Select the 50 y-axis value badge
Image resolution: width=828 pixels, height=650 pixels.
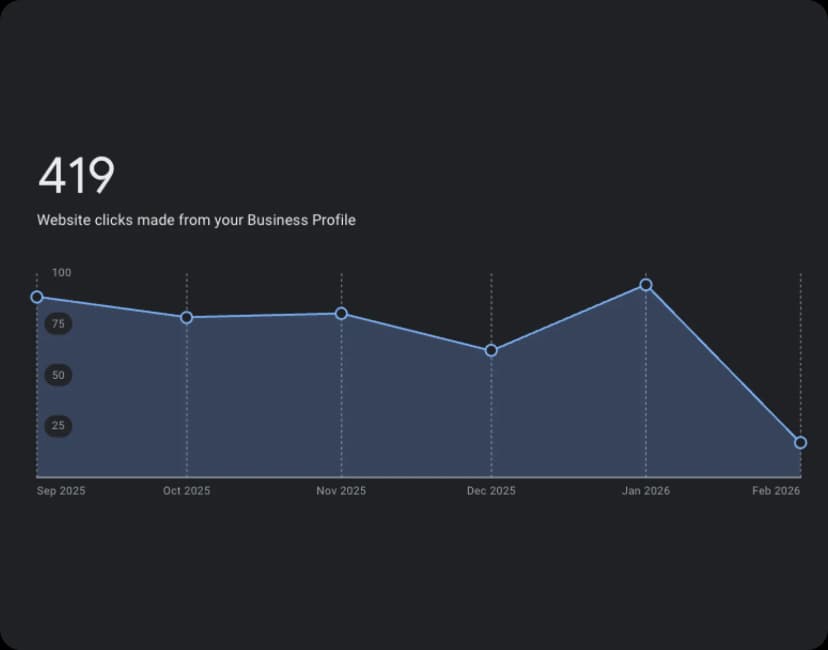[58, 375]
